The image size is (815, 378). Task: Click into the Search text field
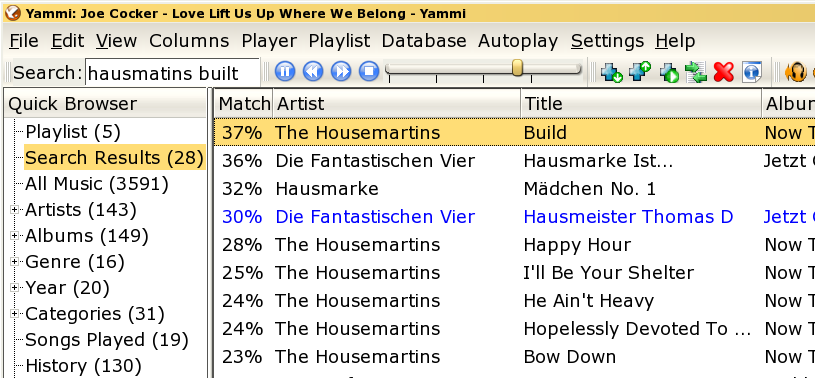coord(172,73)
